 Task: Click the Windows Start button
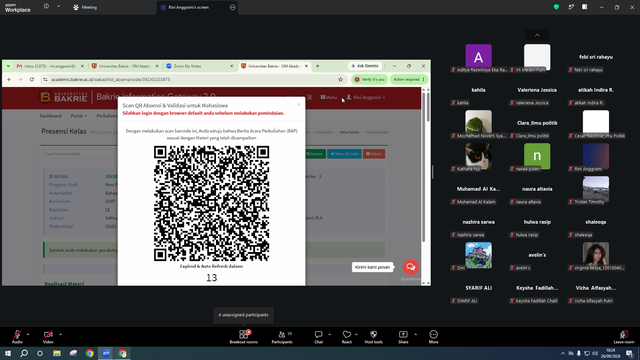8,353
